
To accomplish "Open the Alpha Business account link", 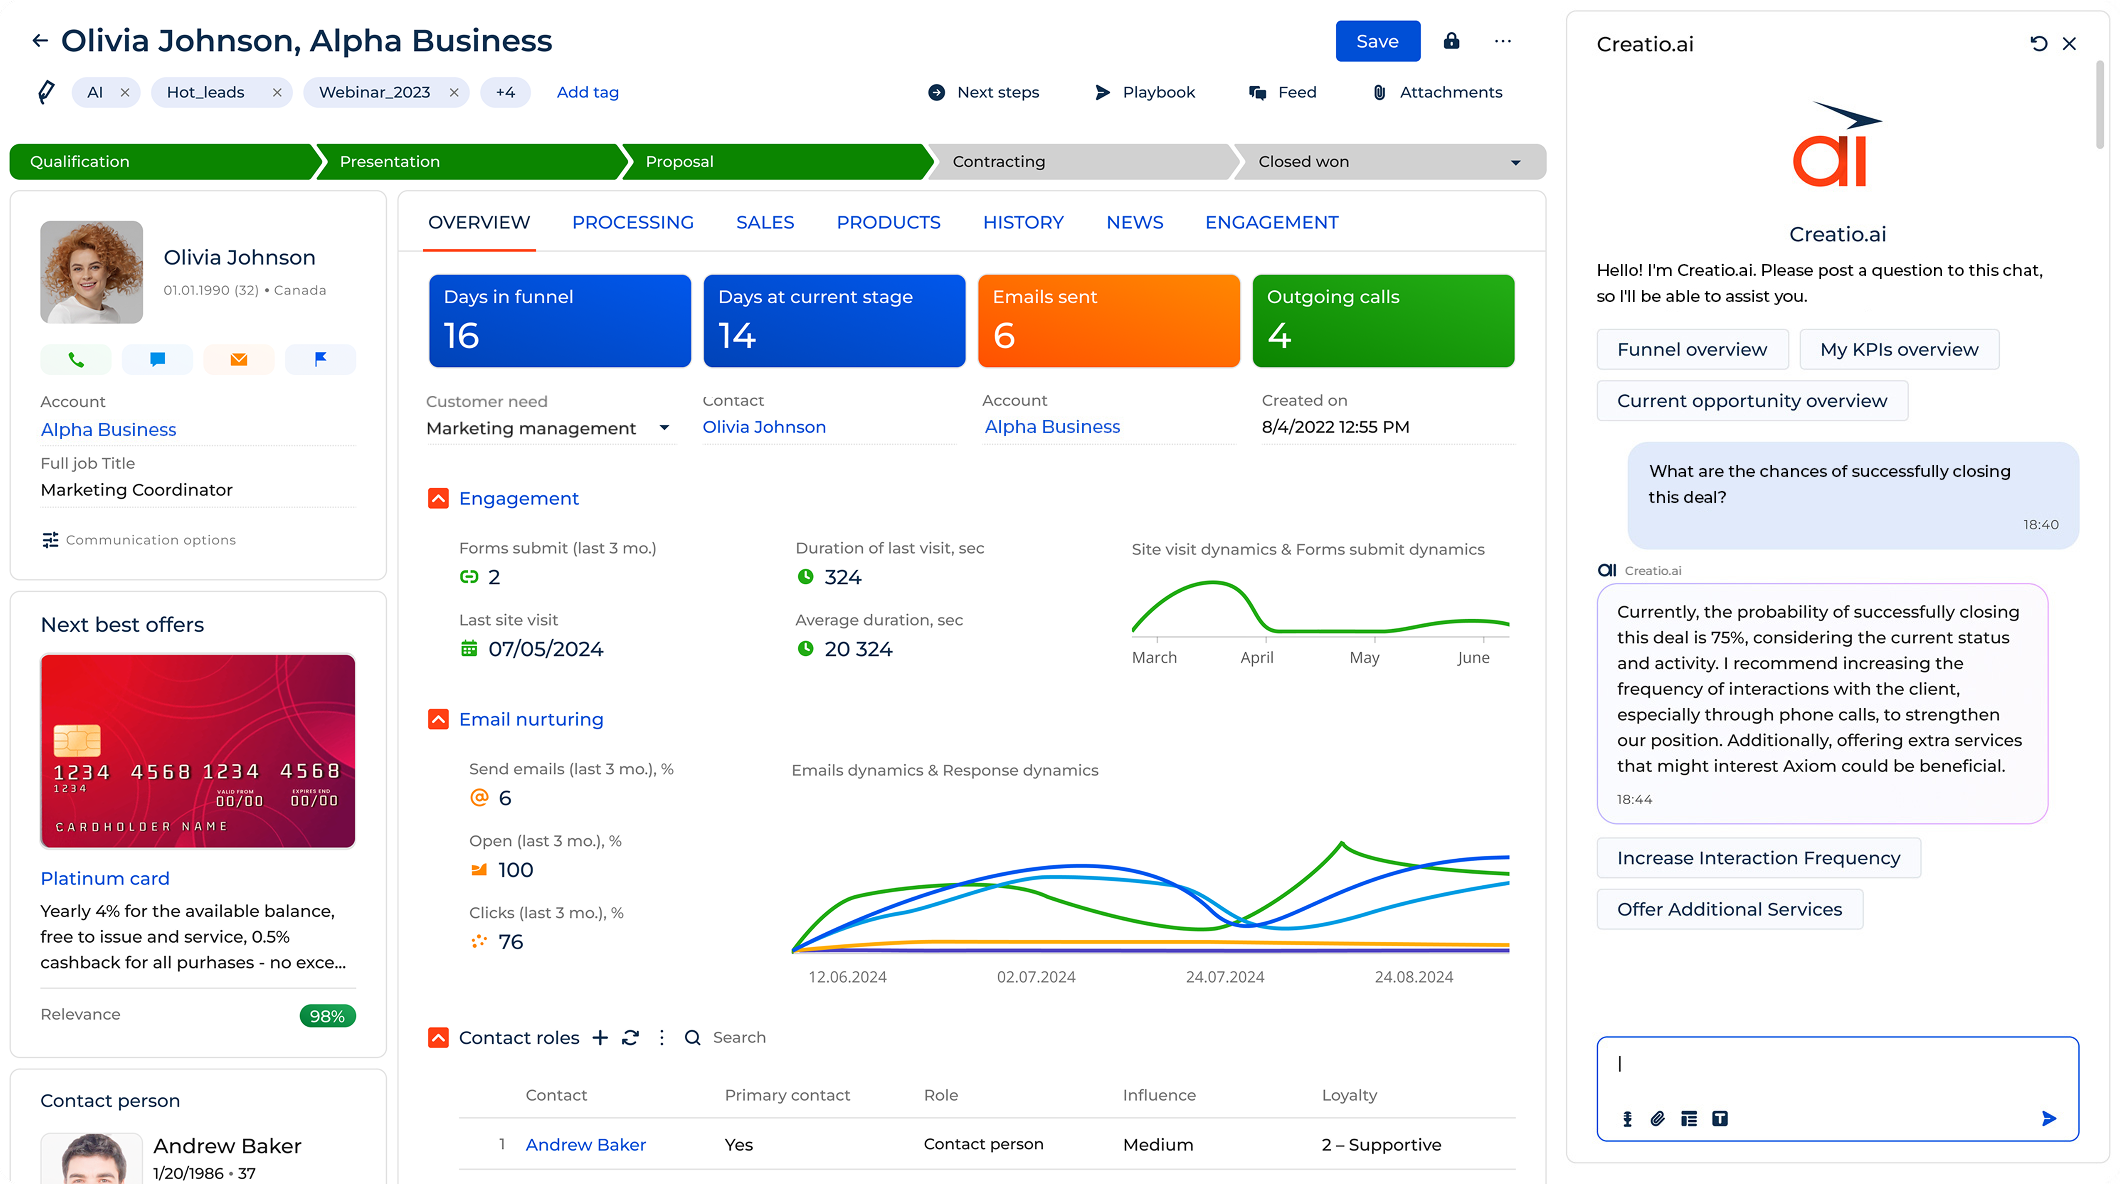I will point(107,429).
